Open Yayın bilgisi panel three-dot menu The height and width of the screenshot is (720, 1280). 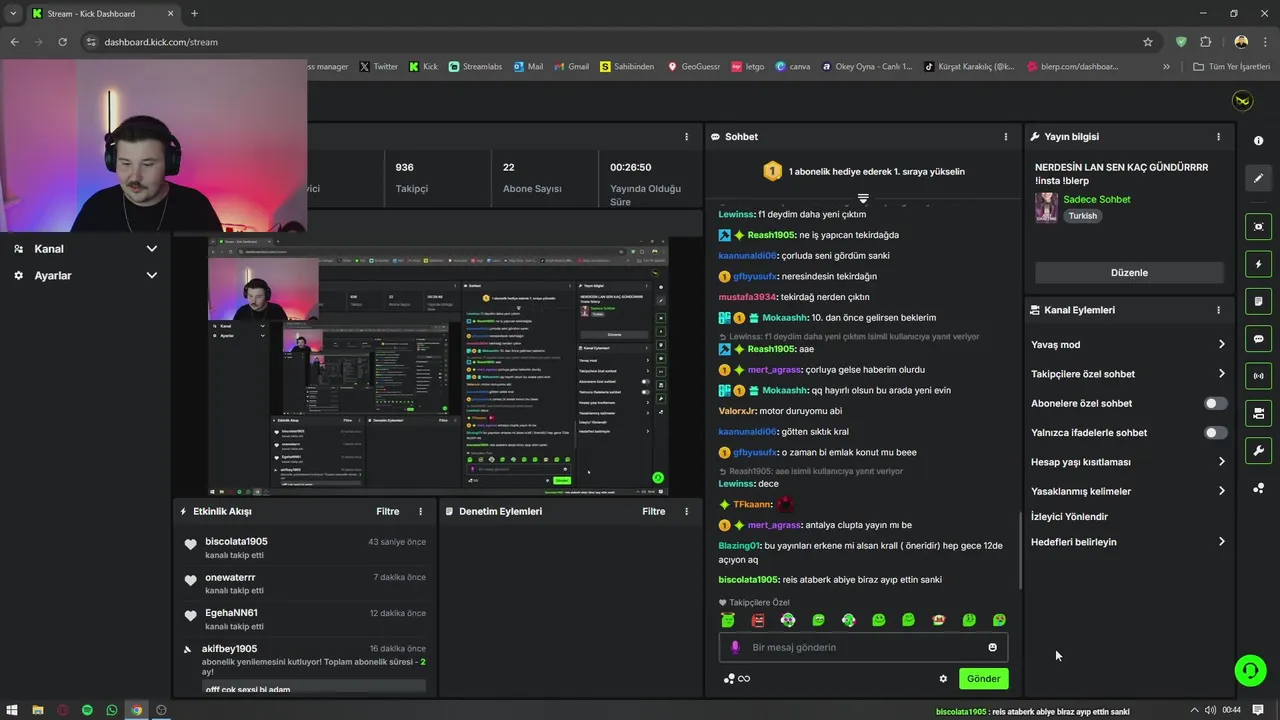point(1218,137)
